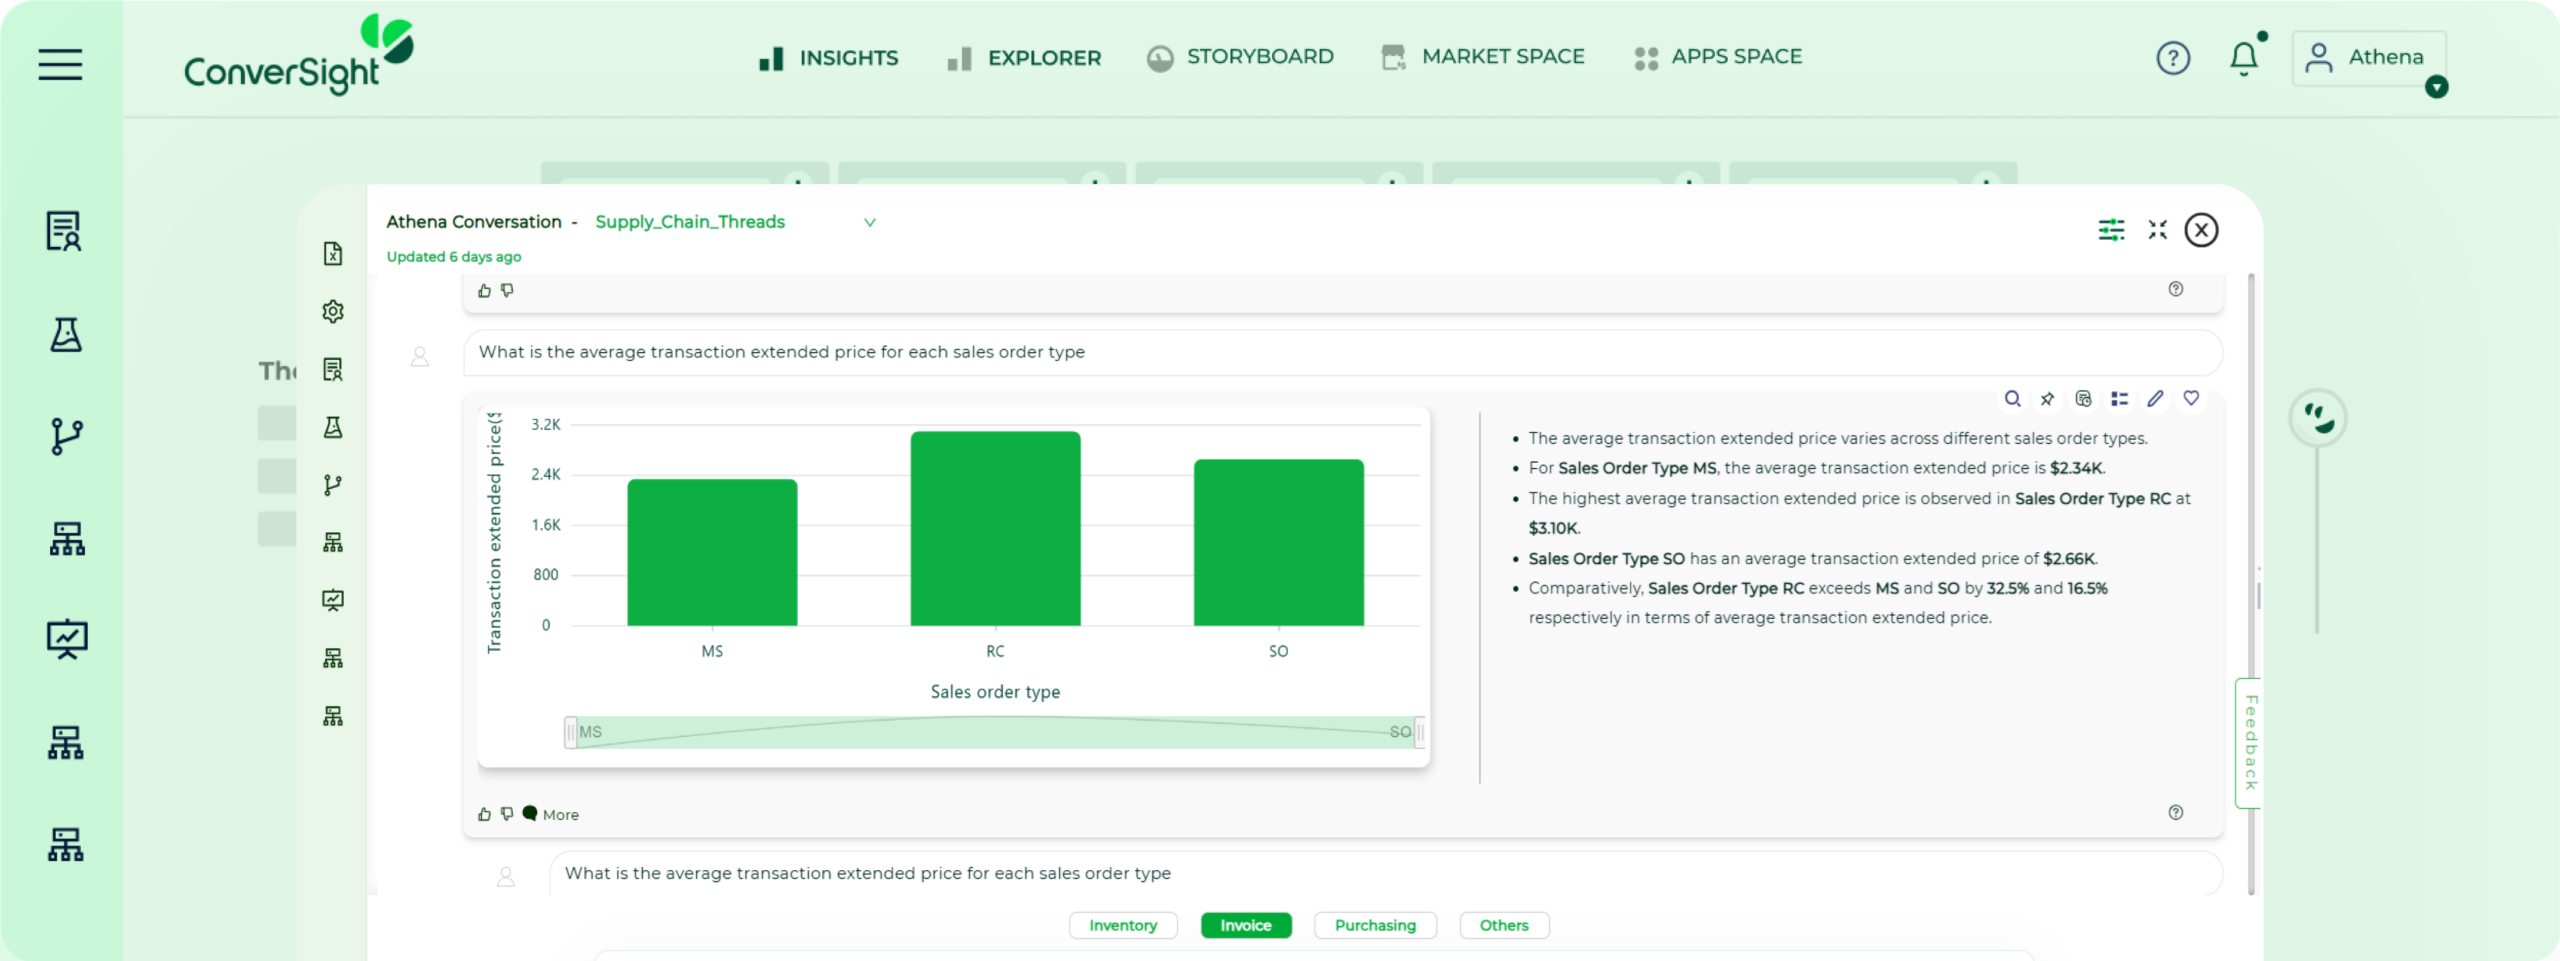Open the help icon of the top answer

(x=2176, y=289)
